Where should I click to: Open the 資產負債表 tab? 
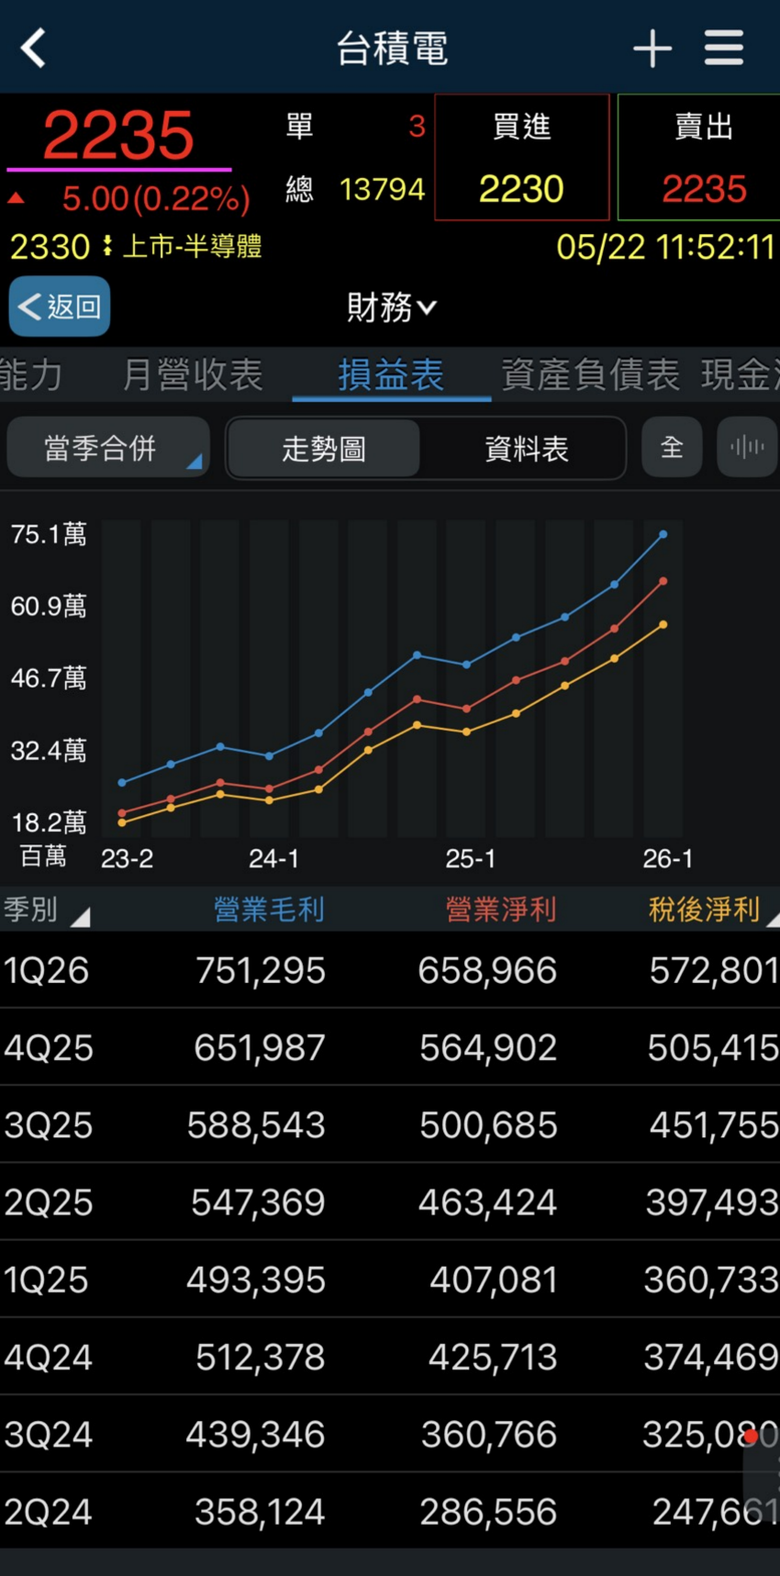(590, 375)
